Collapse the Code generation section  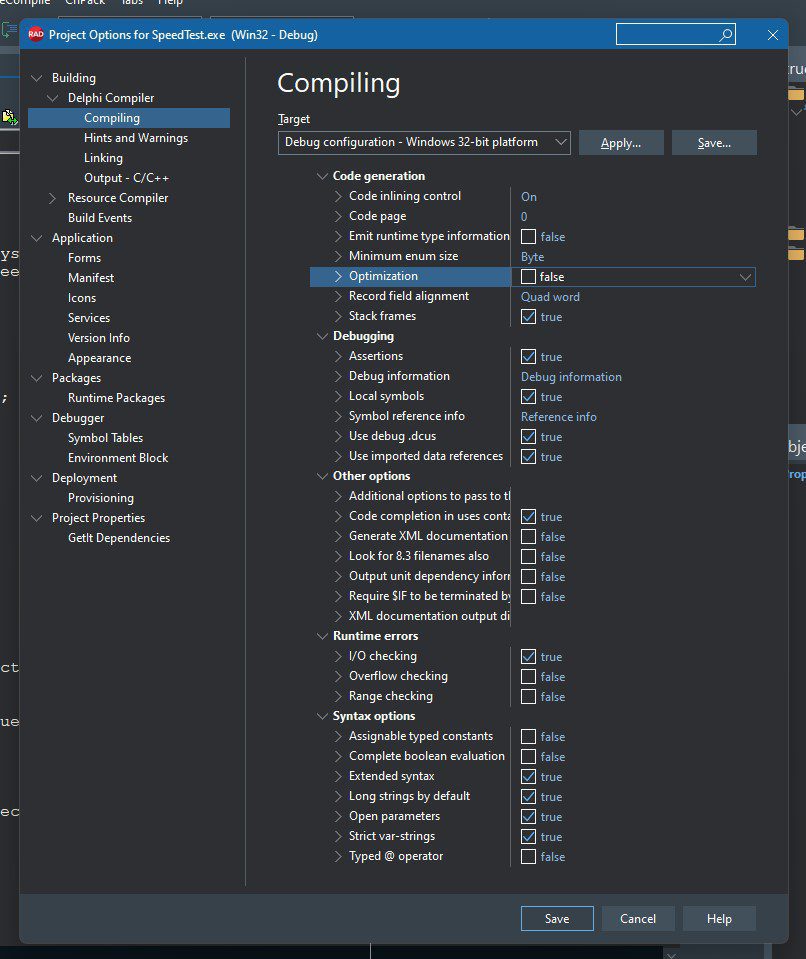coord(322,176)
